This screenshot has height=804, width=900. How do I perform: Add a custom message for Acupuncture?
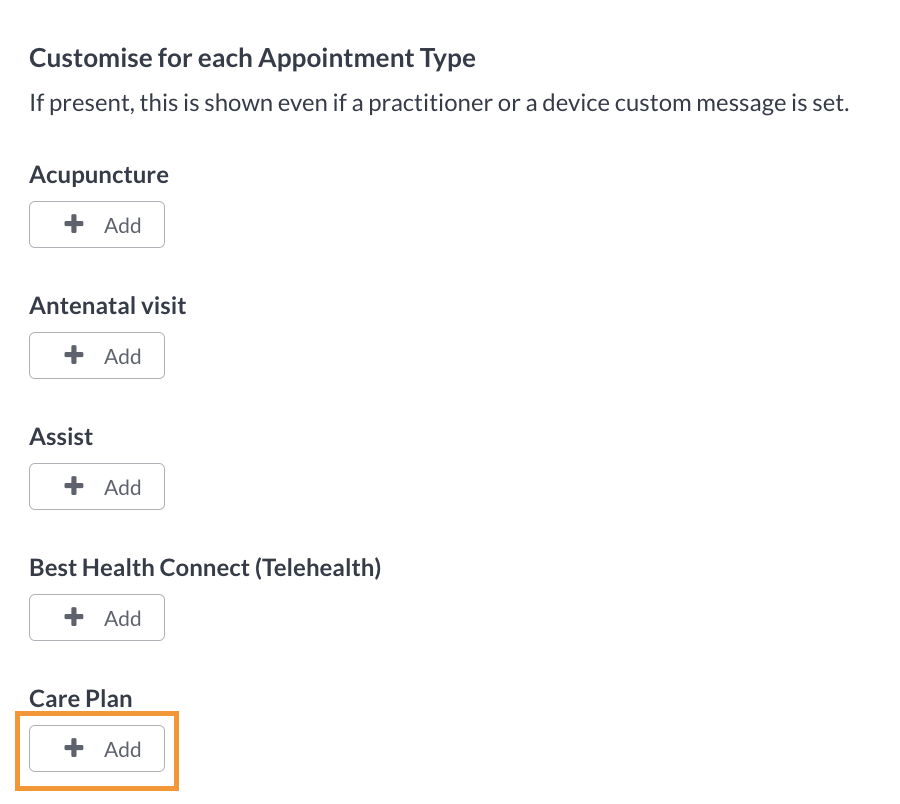click(97, 224)
